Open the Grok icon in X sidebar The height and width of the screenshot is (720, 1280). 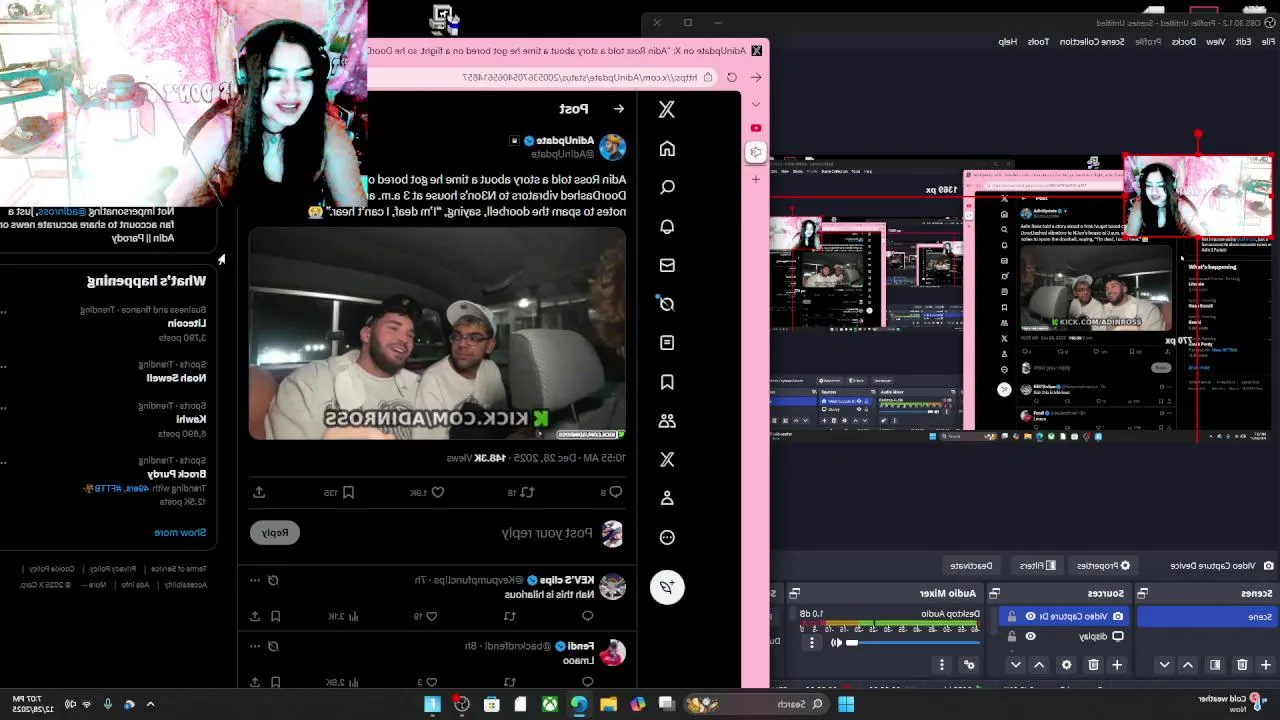[x=667, y=304]
